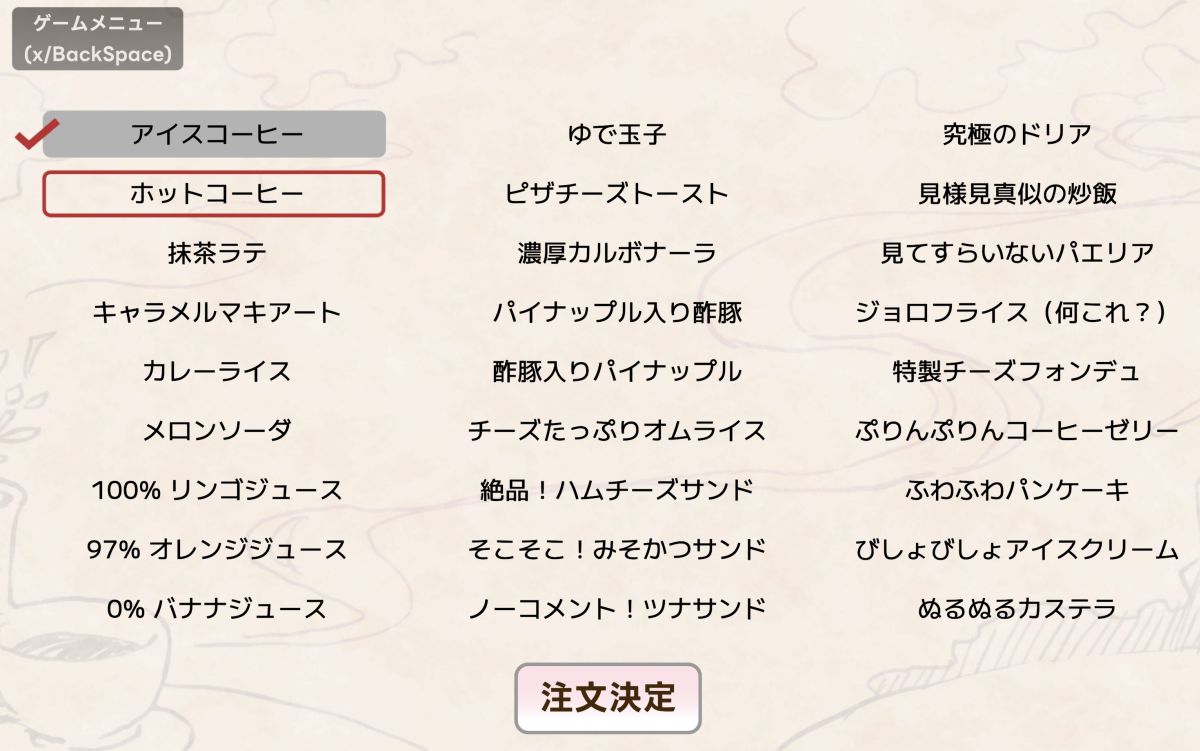Choose 特製チーズフォンデュ

pos(1017,371)
